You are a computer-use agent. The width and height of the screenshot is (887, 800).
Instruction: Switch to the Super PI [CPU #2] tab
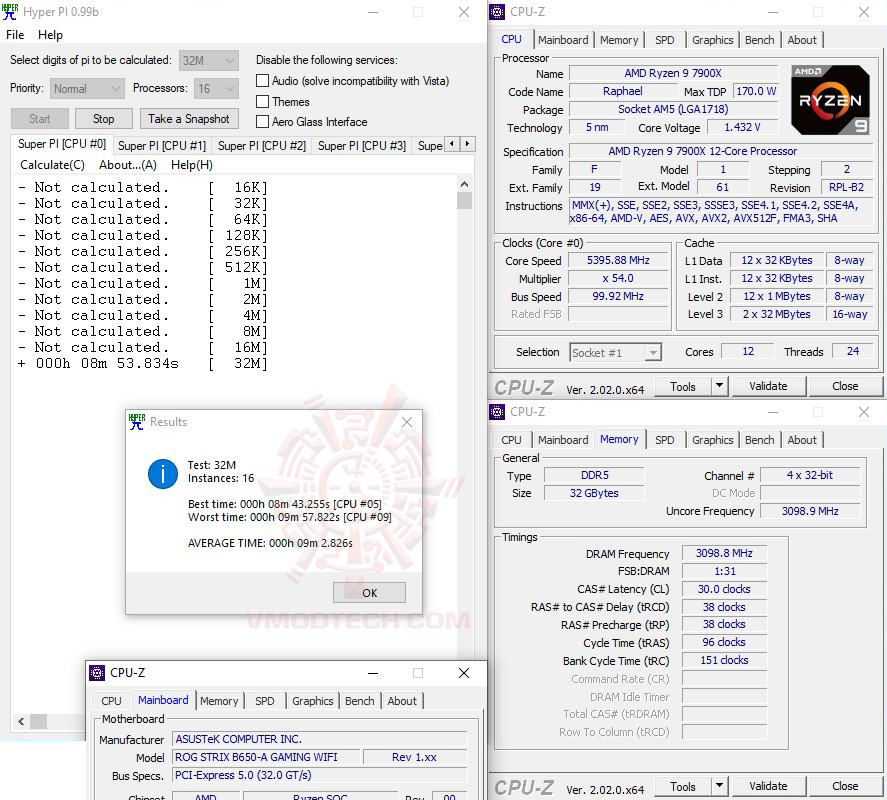[262, 144]
